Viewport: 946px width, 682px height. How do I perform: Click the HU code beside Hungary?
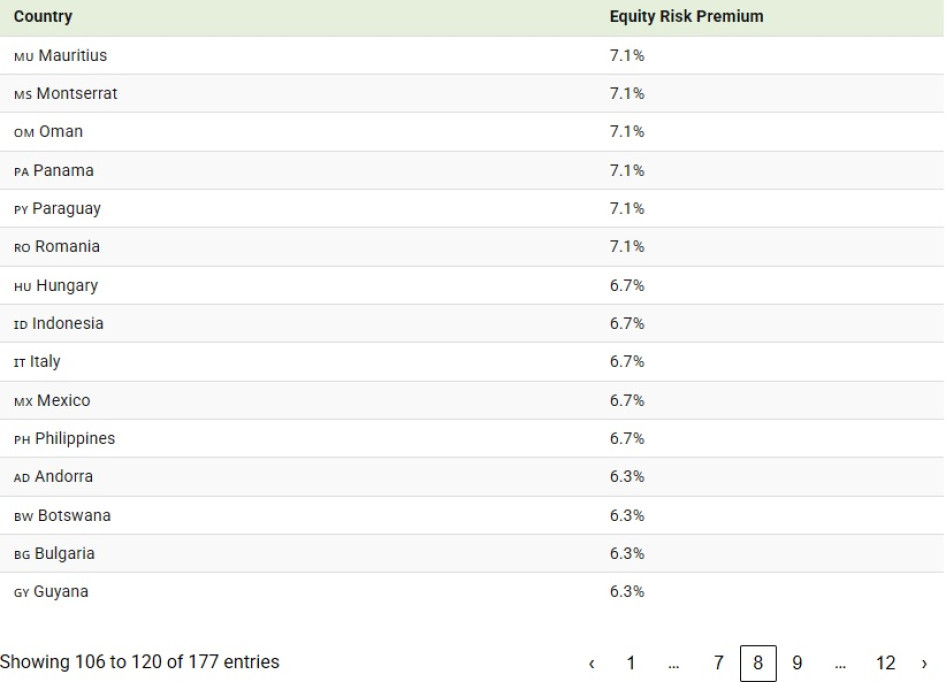23,287
